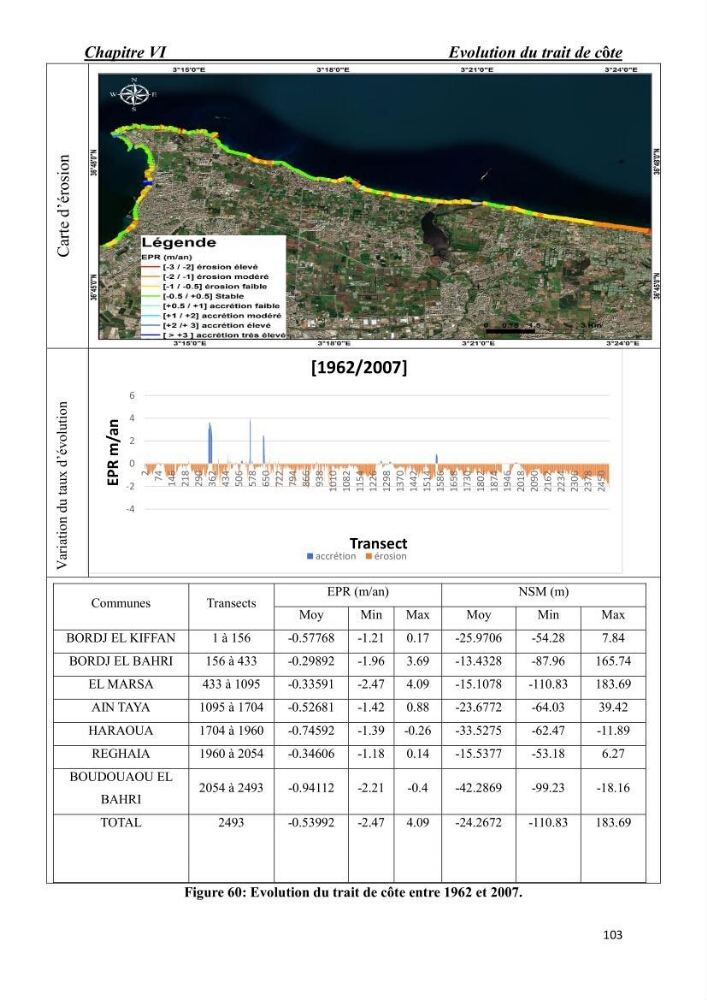Click the '-0.94112' EPR mean value
This screenshot has height=1000, width=707.
[x=311, y=788]
